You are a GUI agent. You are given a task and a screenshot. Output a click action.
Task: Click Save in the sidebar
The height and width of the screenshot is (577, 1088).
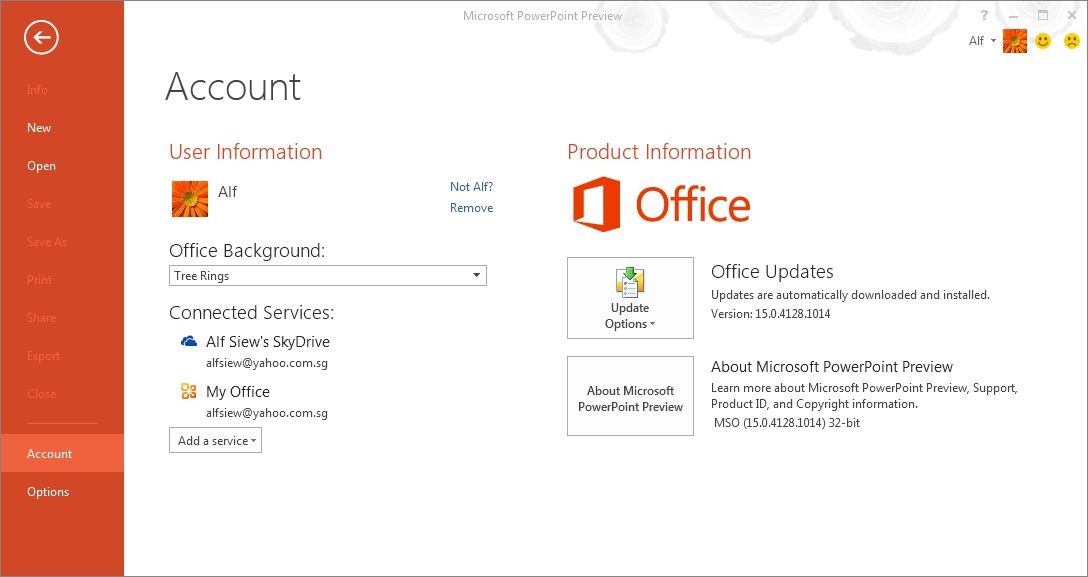[39, 204]
